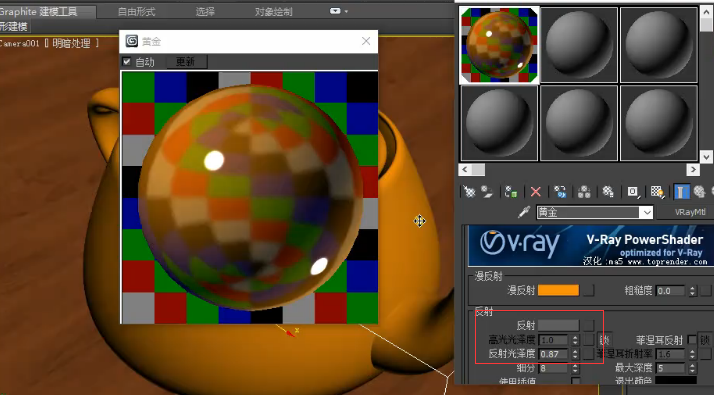This screenshot has height=395, width=714.
Task: Click the map button beside 反射 swatch
Action: click(589, 325)
